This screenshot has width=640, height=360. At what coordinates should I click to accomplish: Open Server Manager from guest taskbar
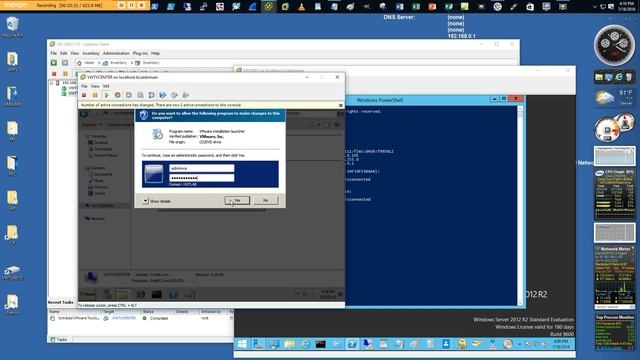(258, 344)
